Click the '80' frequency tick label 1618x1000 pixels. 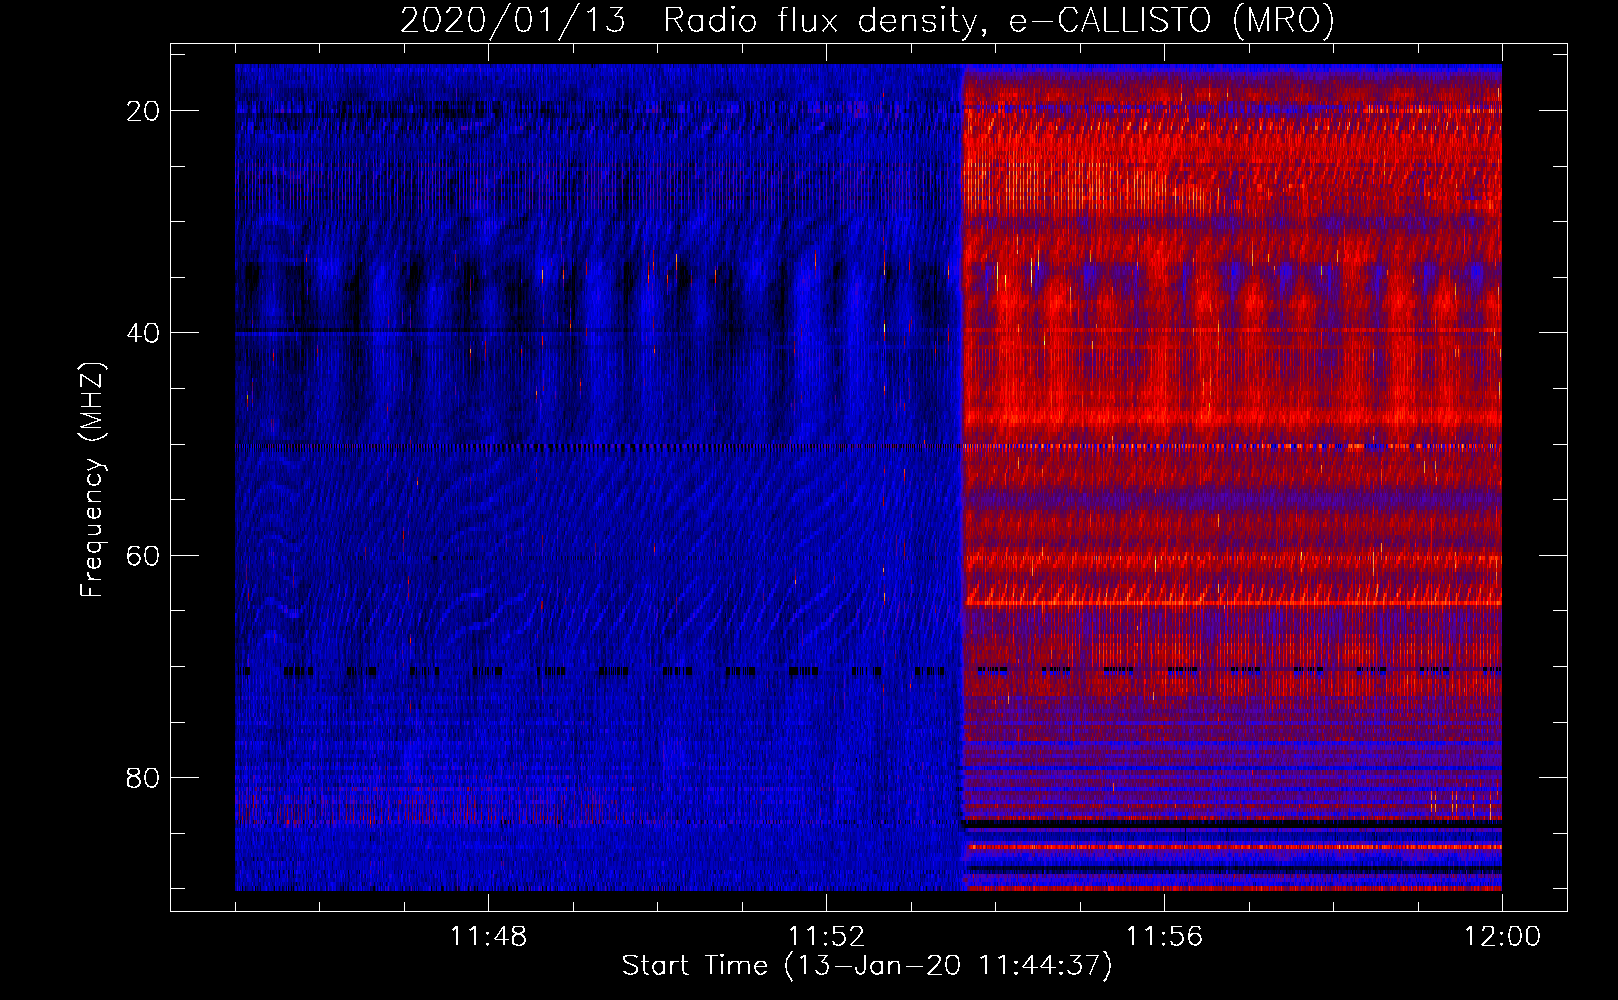pyautogui.click(x=143, y=777)
